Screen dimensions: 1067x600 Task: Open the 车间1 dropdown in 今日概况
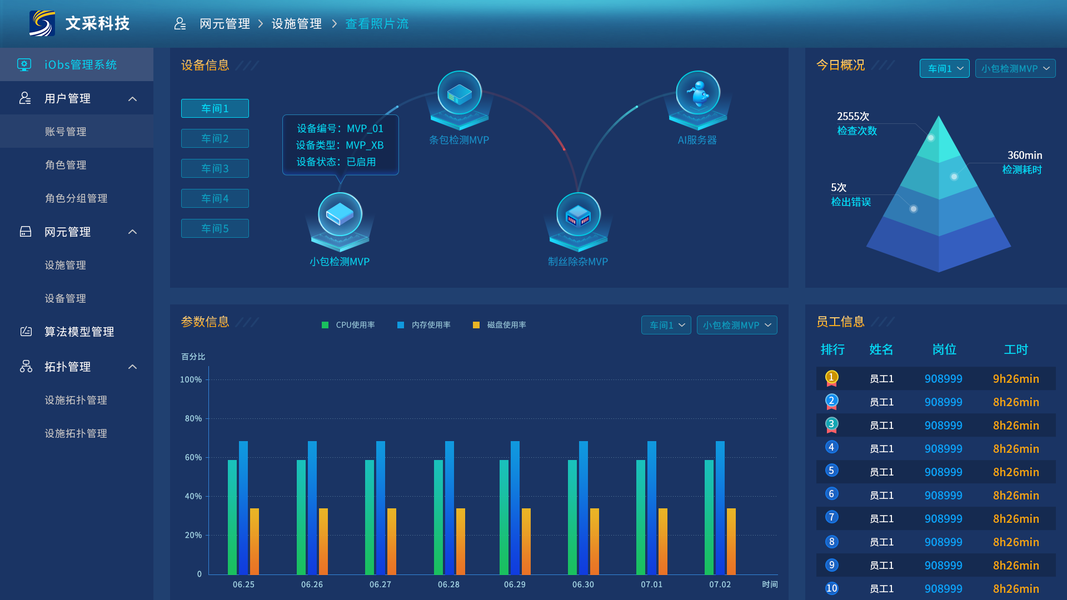(x=945, y=68)
